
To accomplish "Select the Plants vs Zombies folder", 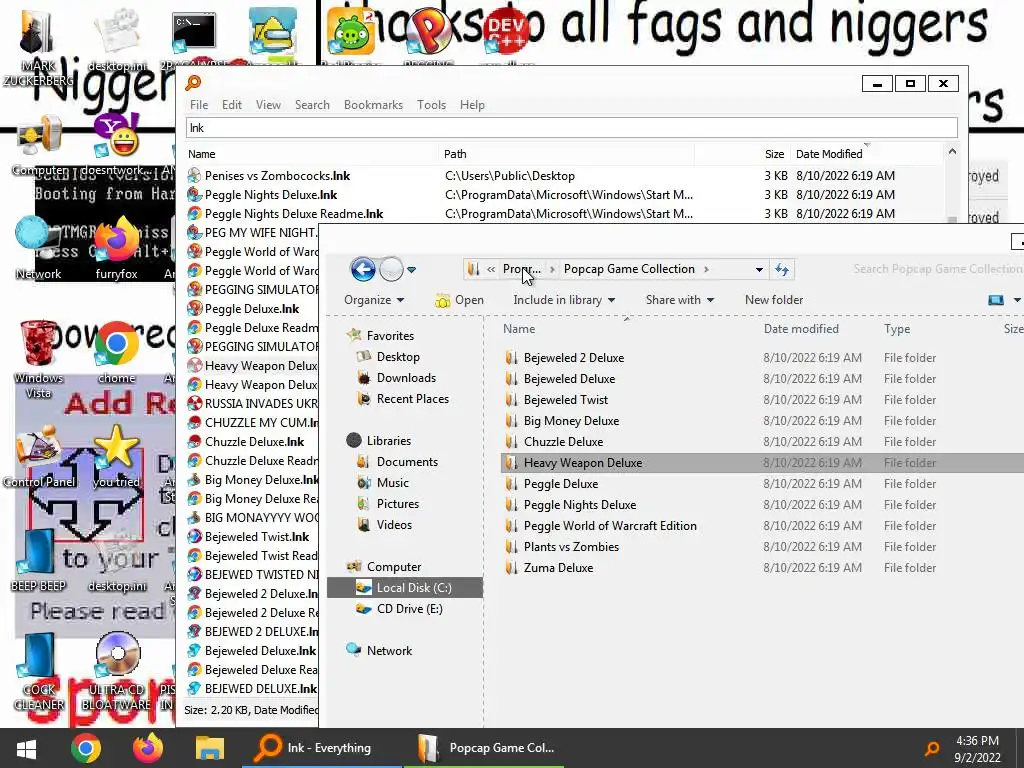I will coord(571,547).
